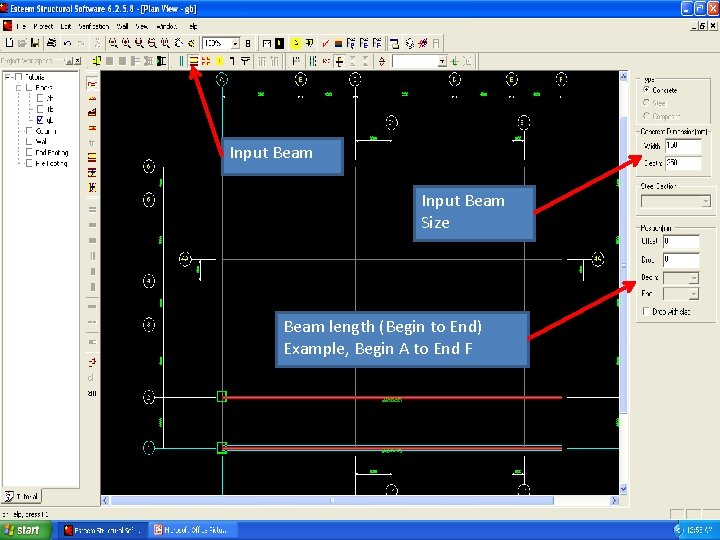The height and width of the screenshot is (540, 720).
Task: Click the beam Width input field
Action: pyautogui.click(x=683, y=146)
